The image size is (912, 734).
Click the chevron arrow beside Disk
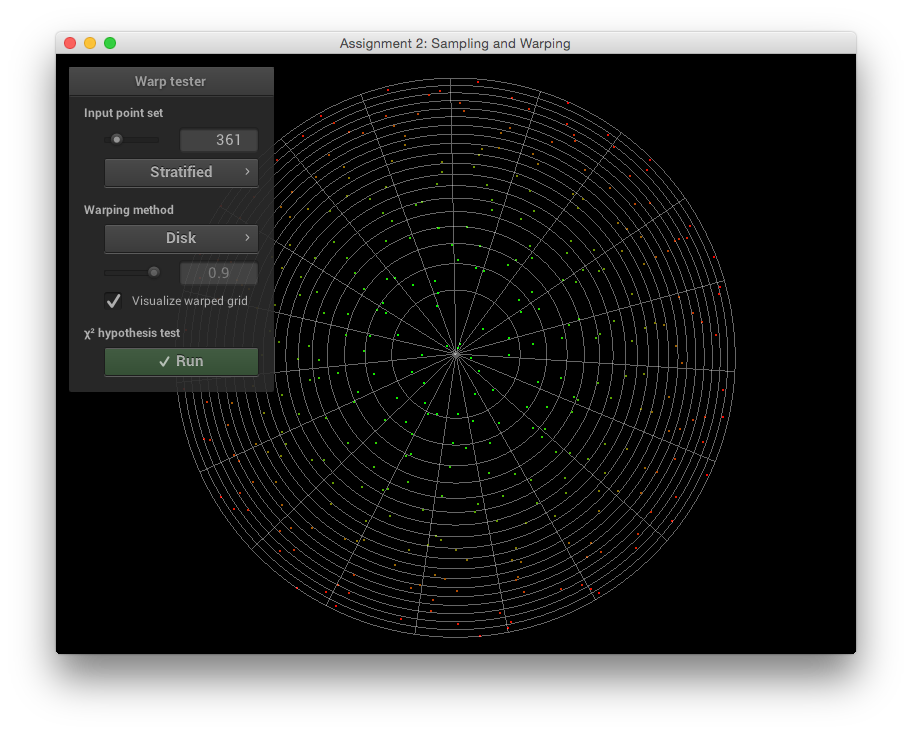tap(247, 238)
